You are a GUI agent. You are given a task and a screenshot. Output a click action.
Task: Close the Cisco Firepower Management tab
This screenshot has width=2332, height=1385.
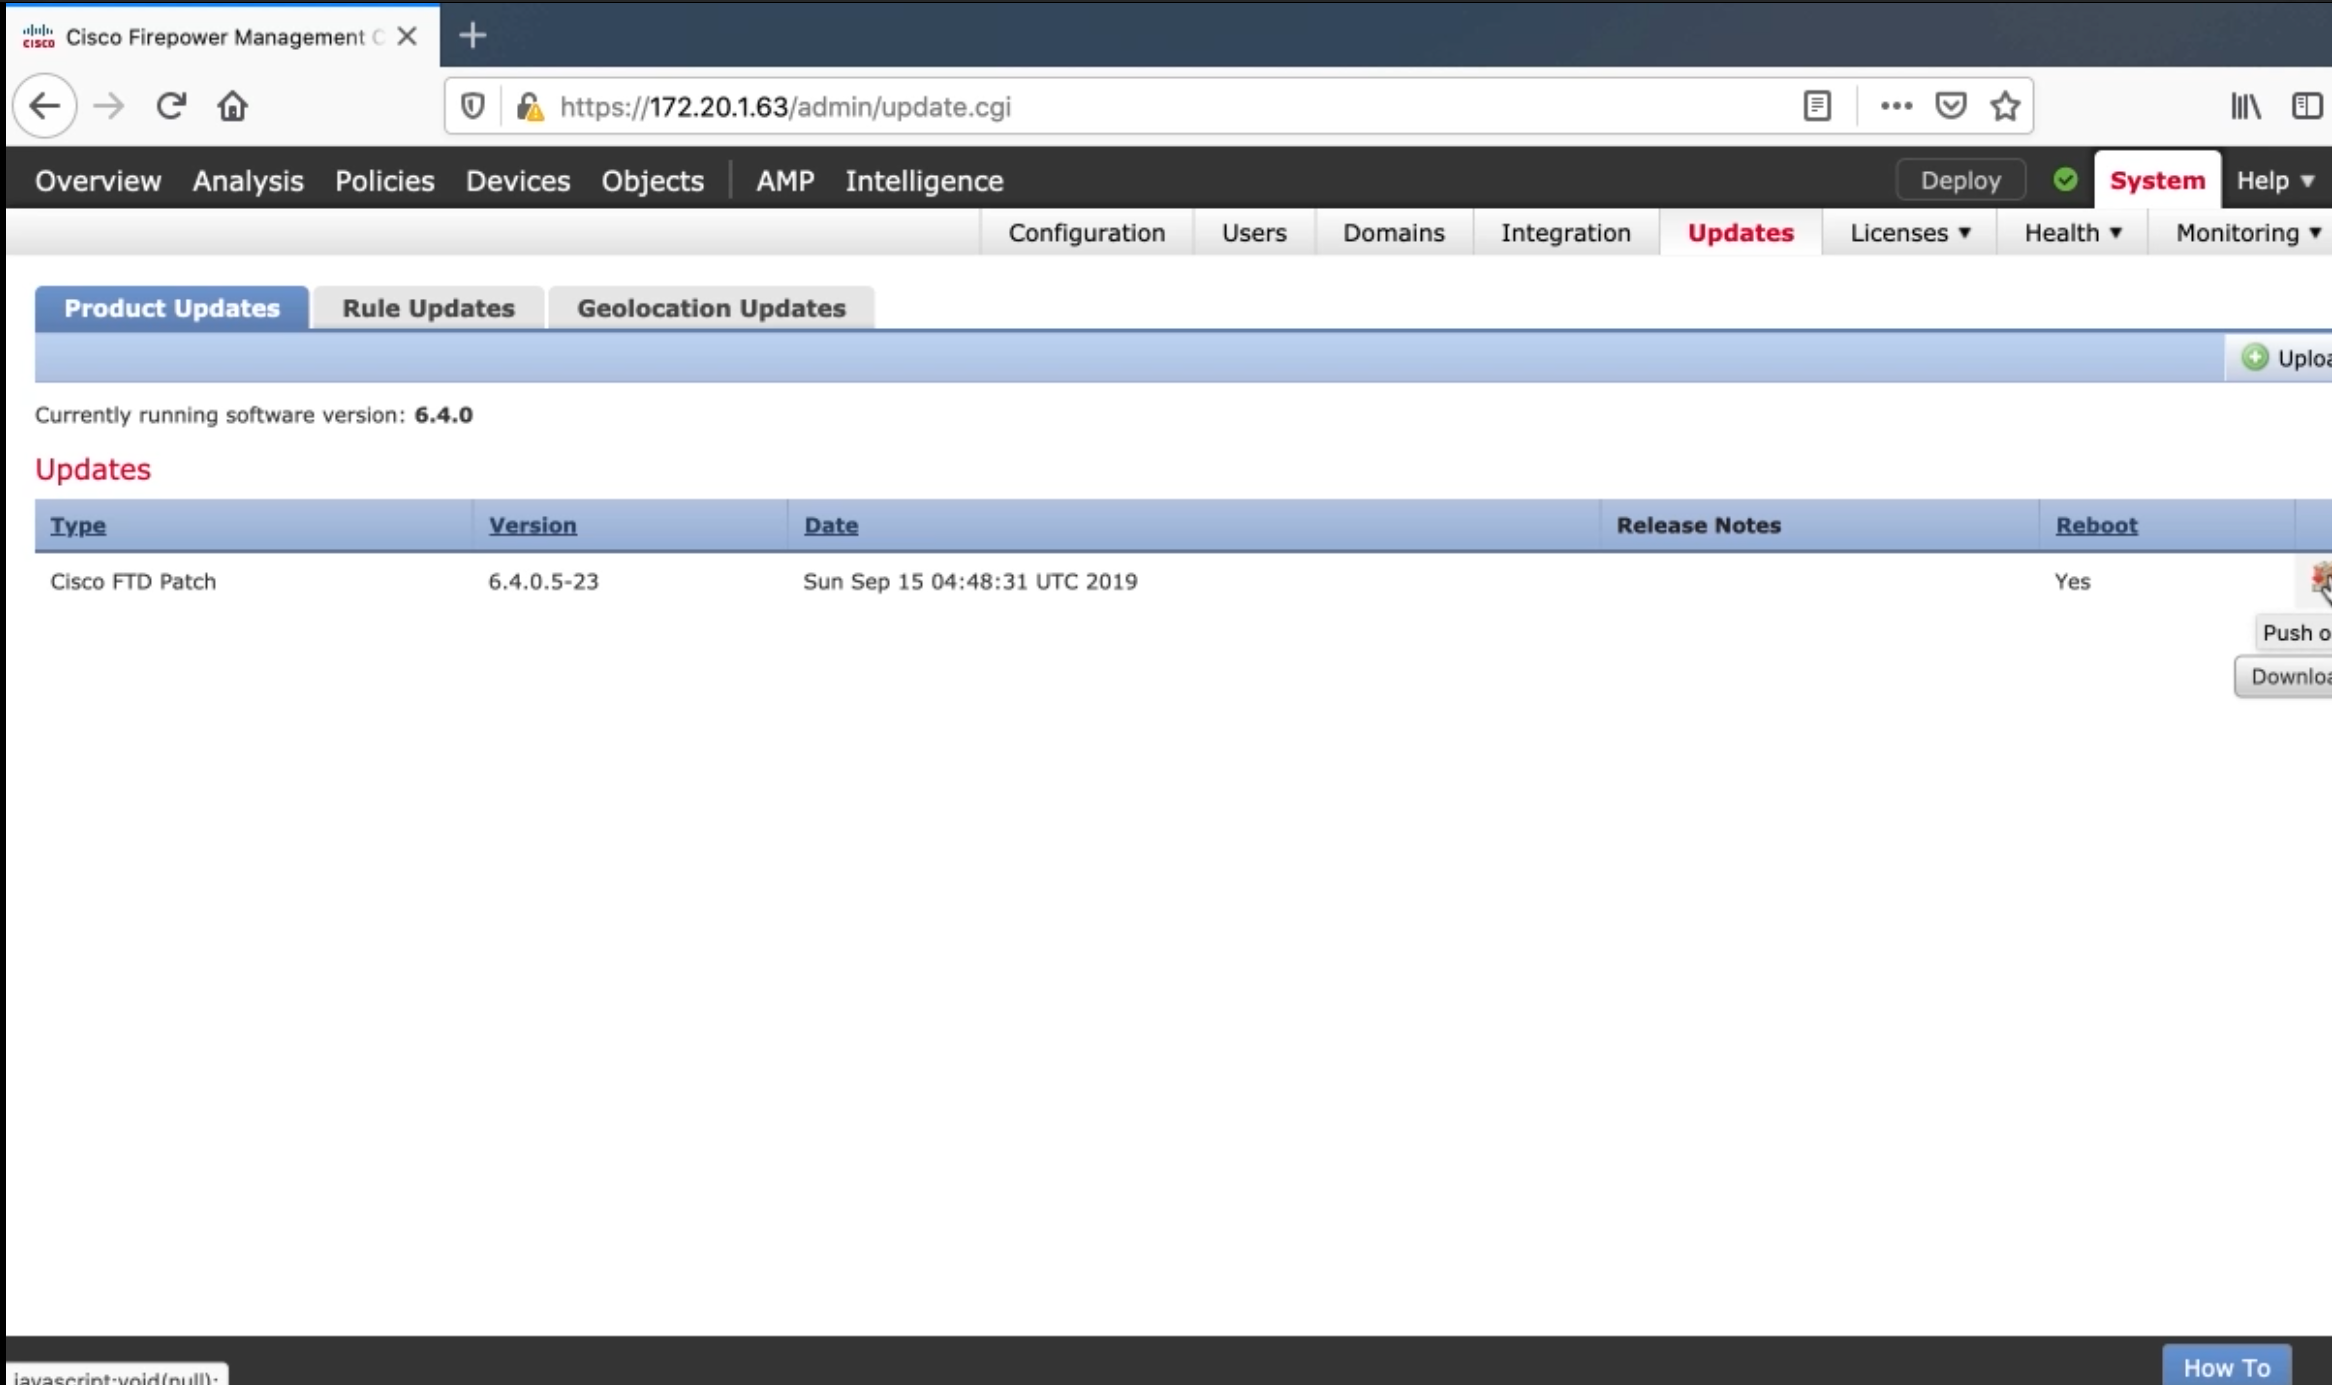coord(407,37)
